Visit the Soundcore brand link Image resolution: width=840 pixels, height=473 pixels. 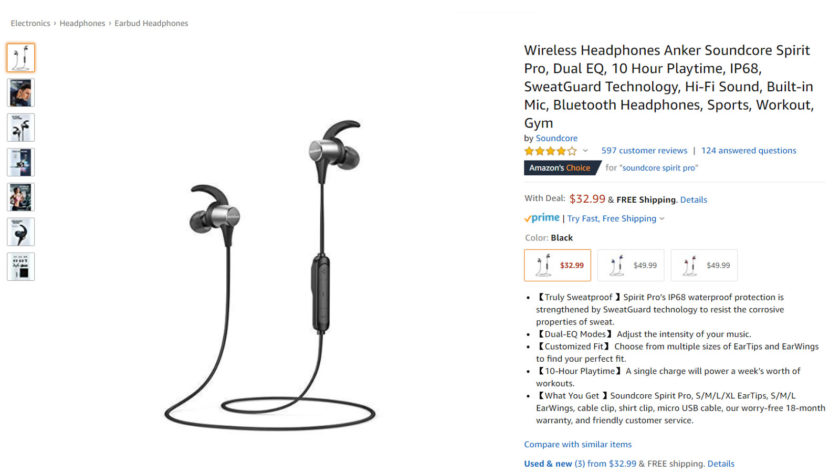pyautogui.click(x=557, y=138)
